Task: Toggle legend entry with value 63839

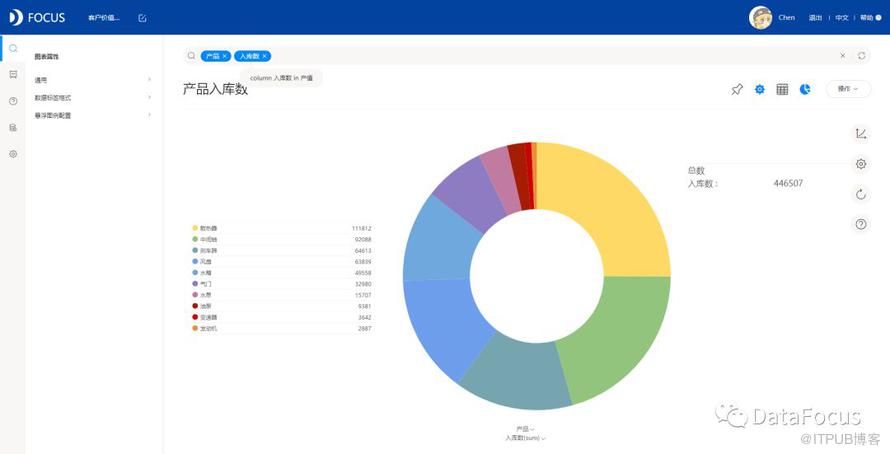Action: 282,262
